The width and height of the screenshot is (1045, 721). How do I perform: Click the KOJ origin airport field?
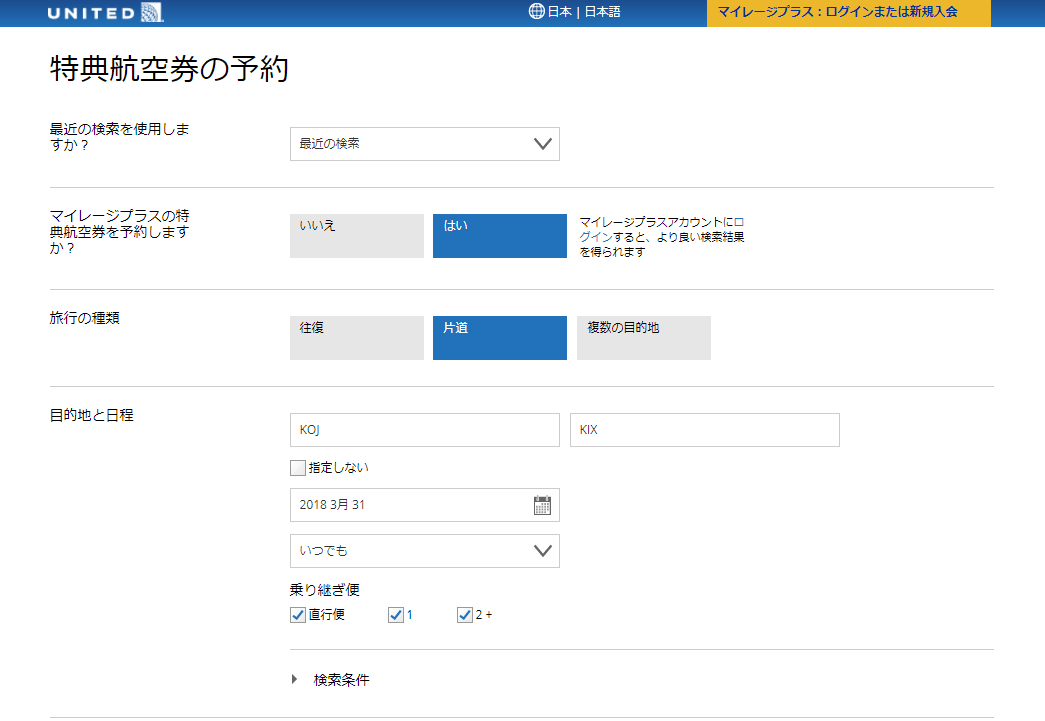(424, 430)
